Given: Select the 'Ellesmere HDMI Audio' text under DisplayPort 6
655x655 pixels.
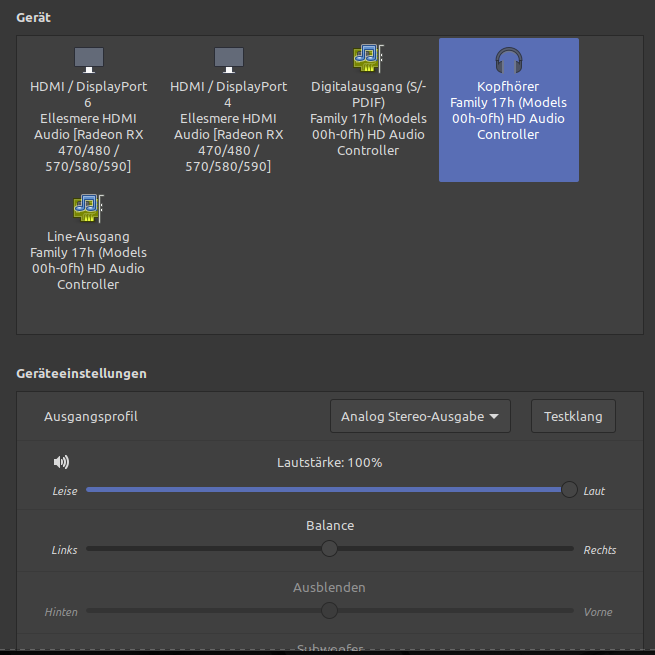Looking at the screenshot, I should (x=88, y=126).
